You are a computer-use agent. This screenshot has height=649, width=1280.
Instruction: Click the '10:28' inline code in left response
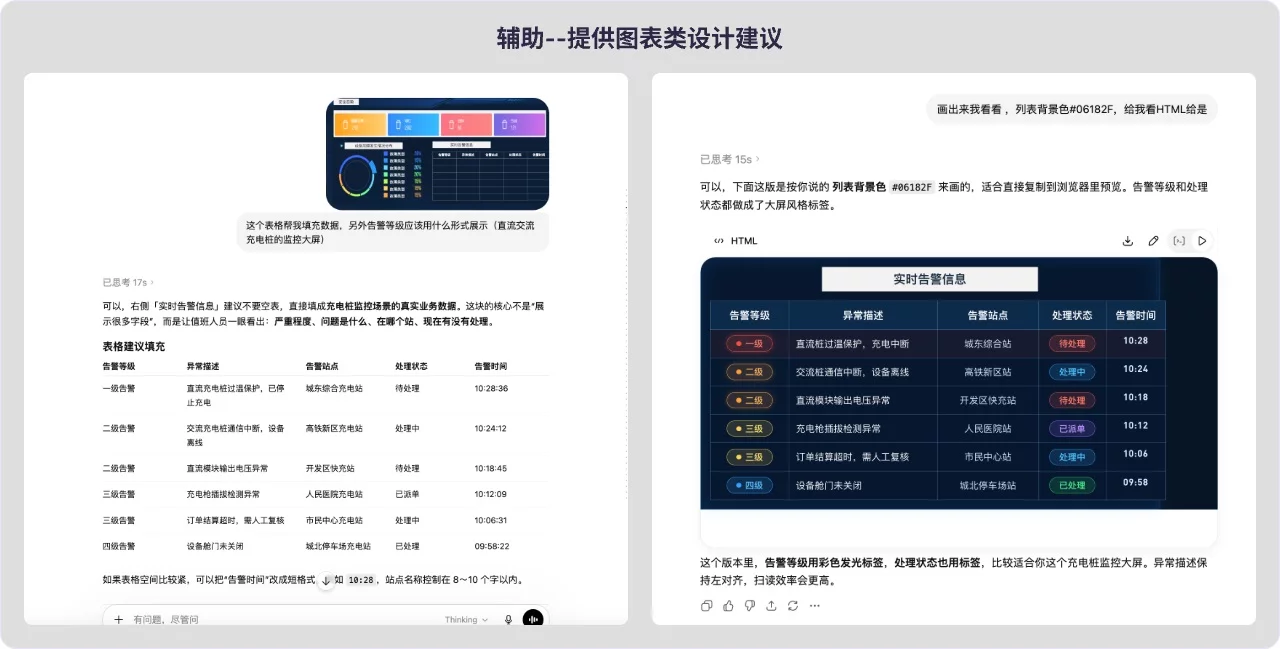click(x=361, y=580)
